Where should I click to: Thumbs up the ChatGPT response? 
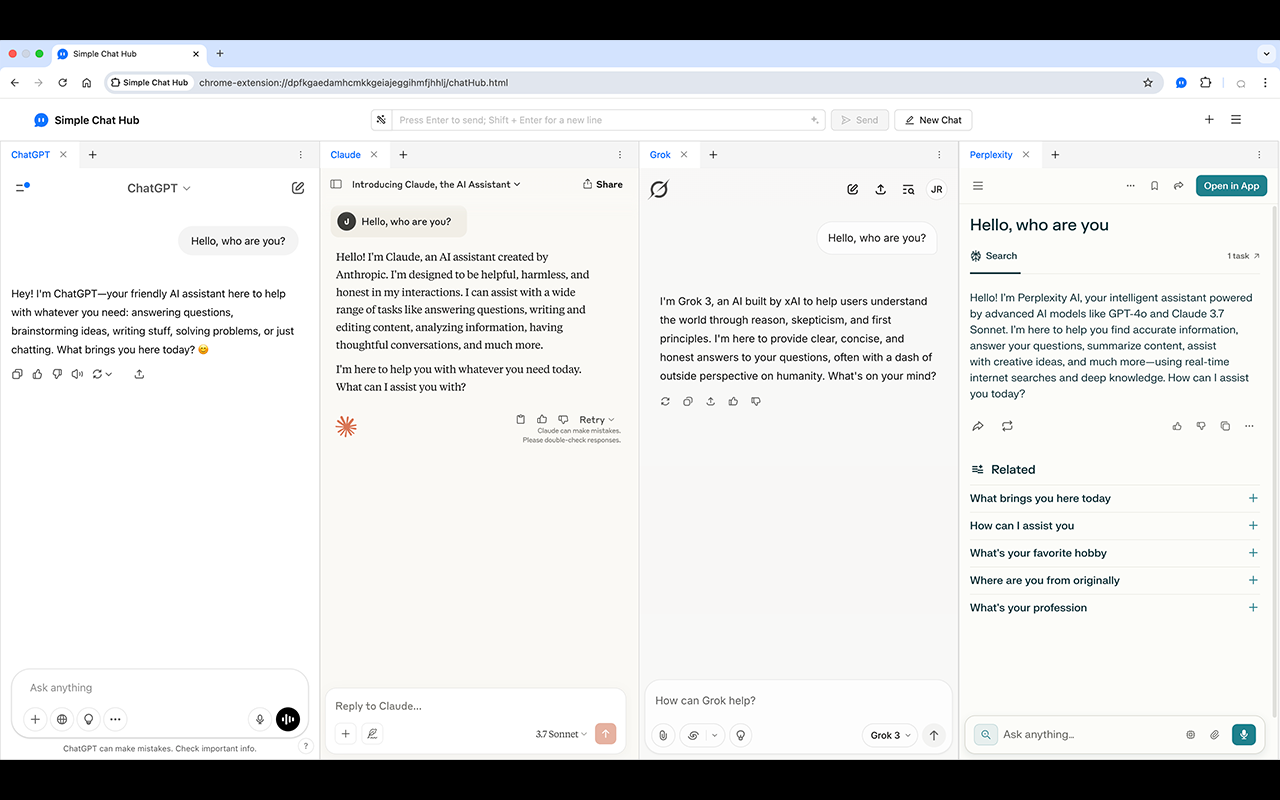click(37, 374)
